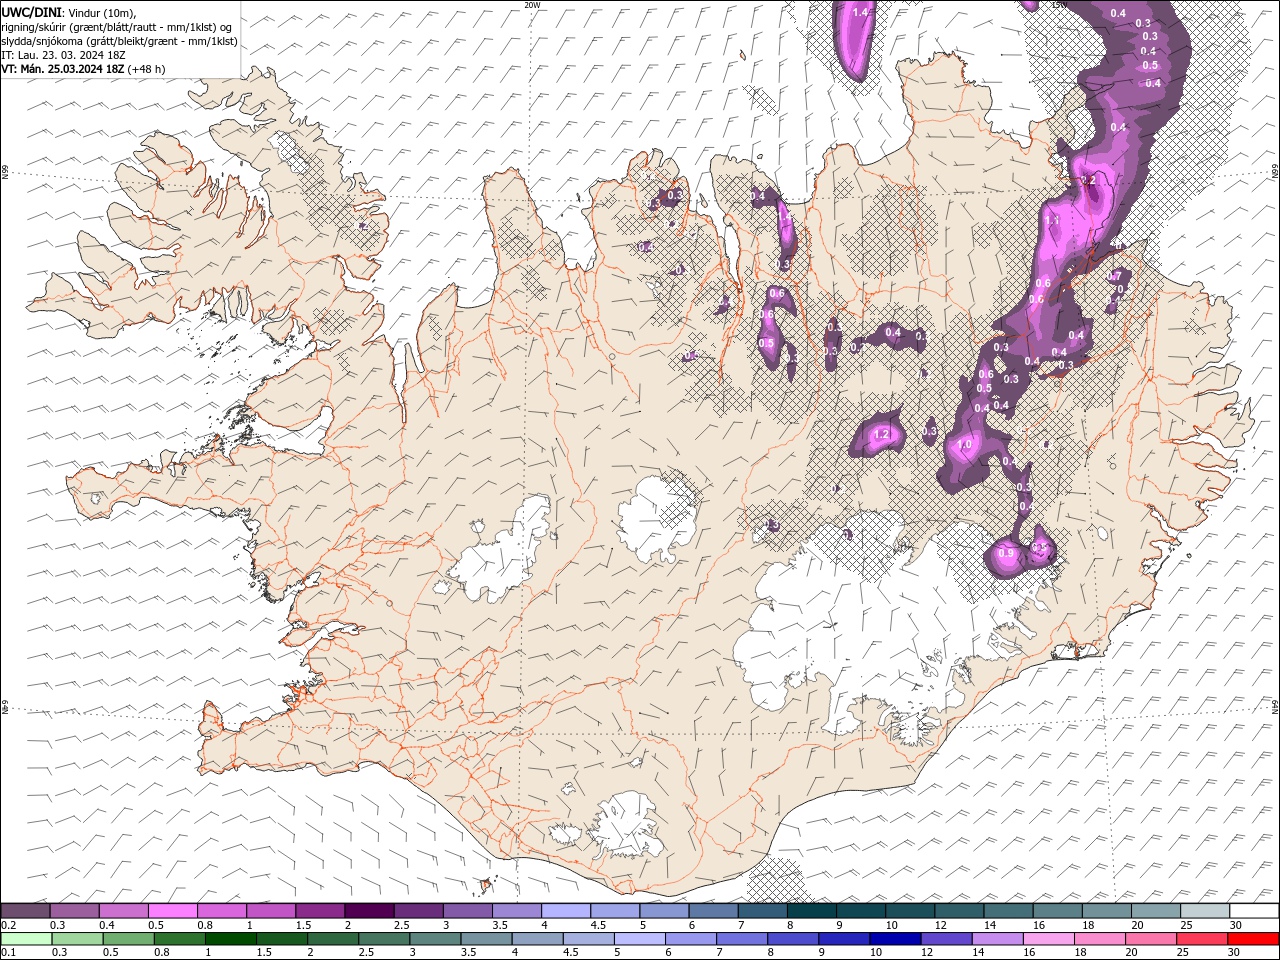Pick rain scale swatch between 2 and 2.5

click(x=333, y=939)
